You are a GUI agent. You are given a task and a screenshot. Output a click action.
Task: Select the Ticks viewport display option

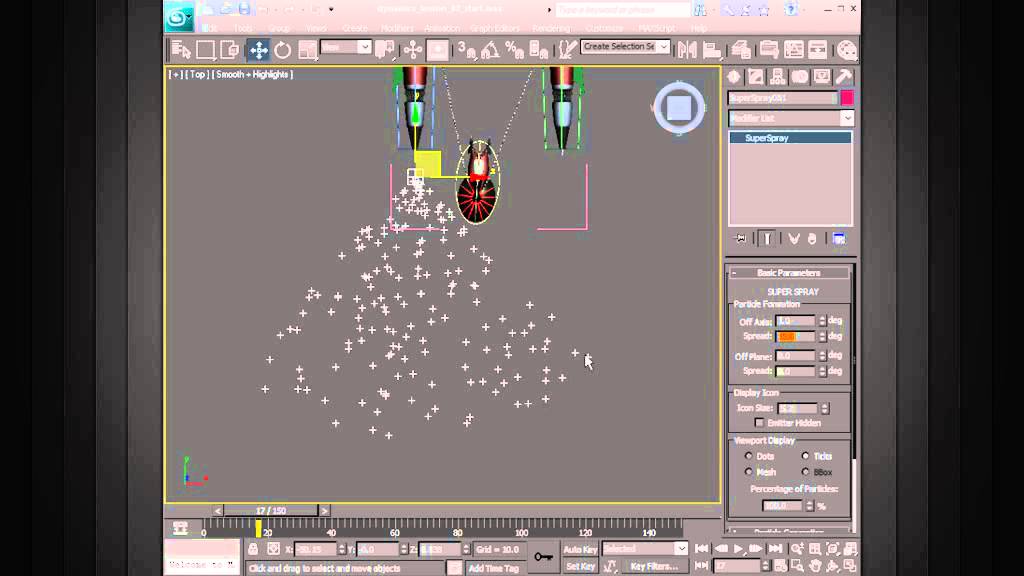tap(805, 456)
